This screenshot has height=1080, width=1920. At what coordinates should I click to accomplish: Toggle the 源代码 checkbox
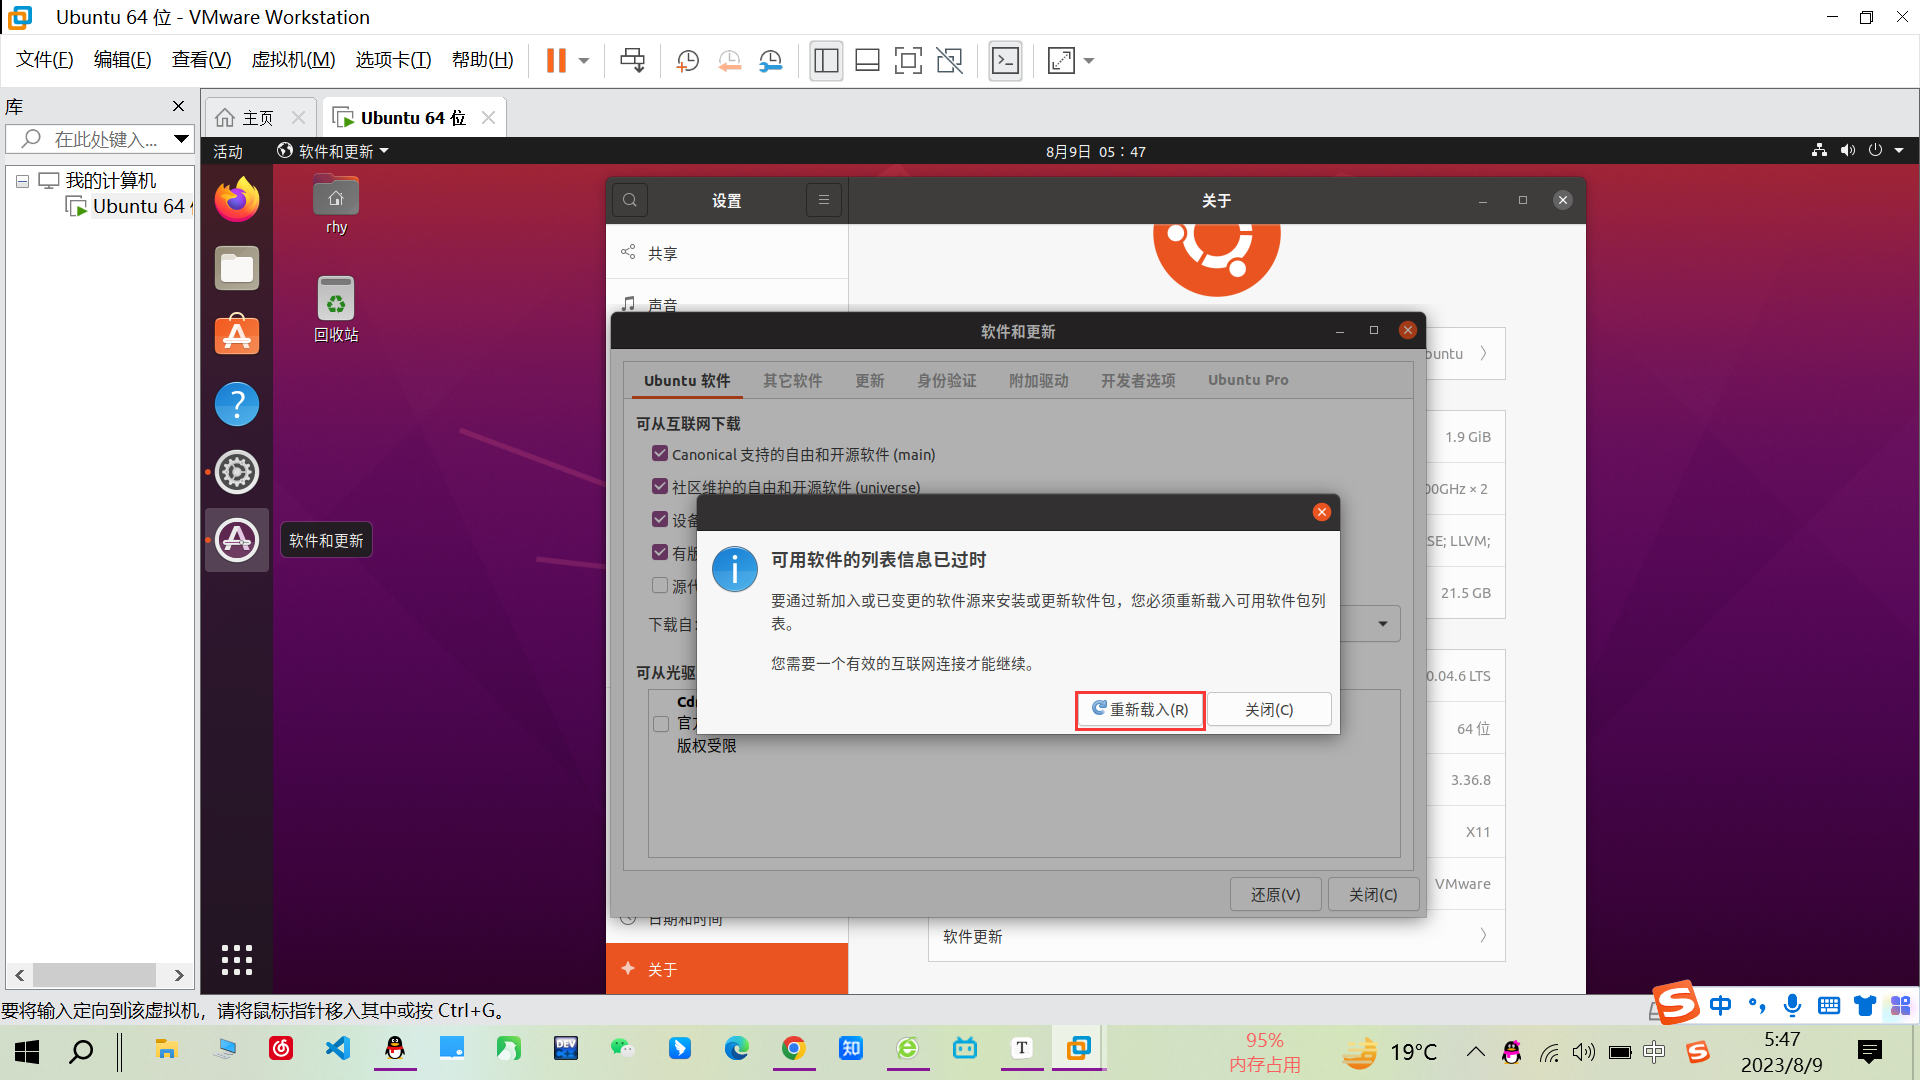[660, 585]
